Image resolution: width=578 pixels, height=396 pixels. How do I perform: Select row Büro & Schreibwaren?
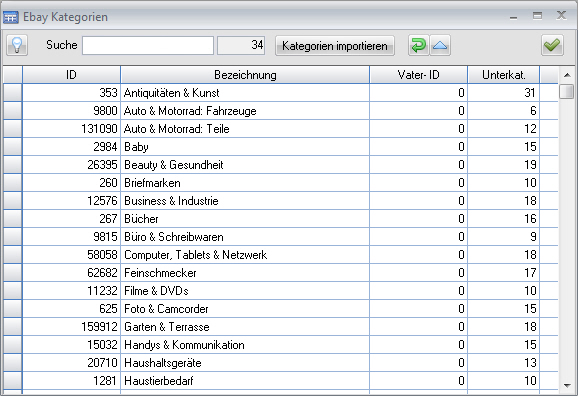coord(281,237)
